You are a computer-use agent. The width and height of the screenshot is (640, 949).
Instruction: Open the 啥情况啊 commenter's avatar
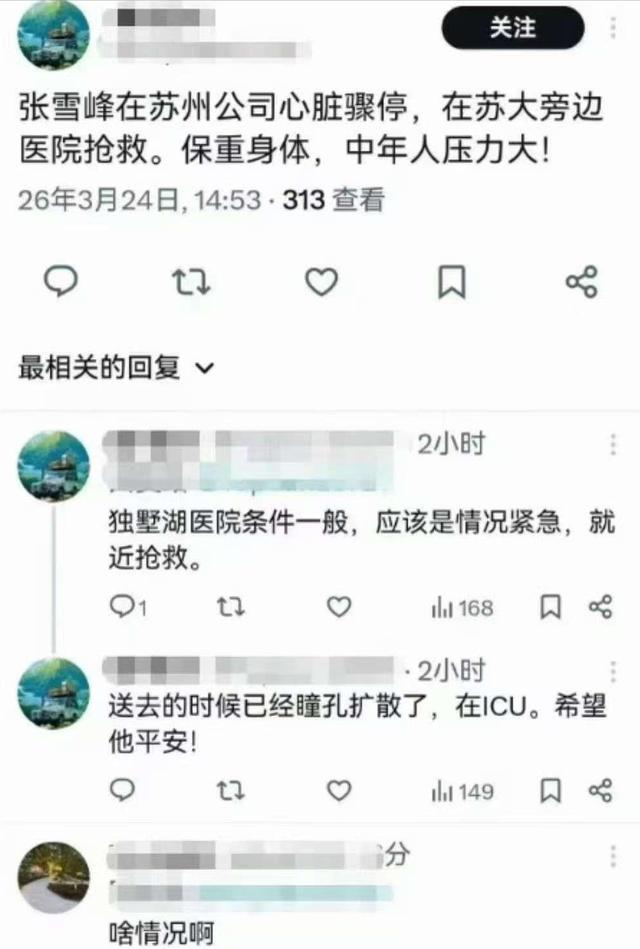tap(54, 876)
